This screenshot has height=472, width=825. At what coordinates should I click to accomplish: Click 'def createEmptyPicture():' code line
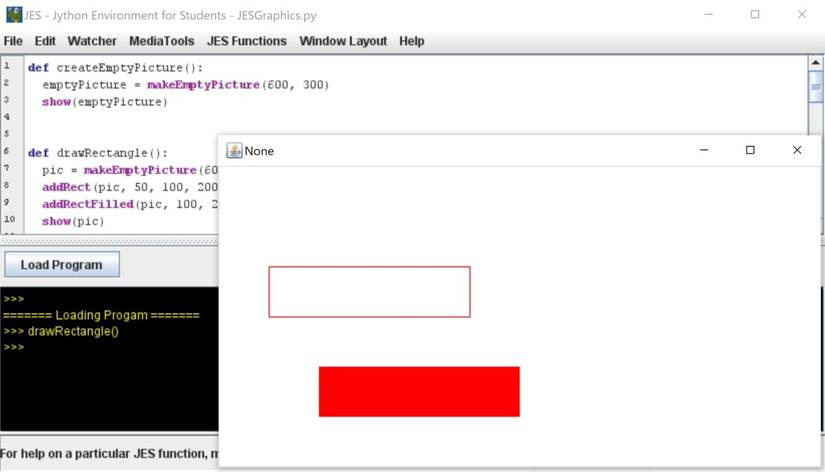pyautogui.click(x=115, y=68)
